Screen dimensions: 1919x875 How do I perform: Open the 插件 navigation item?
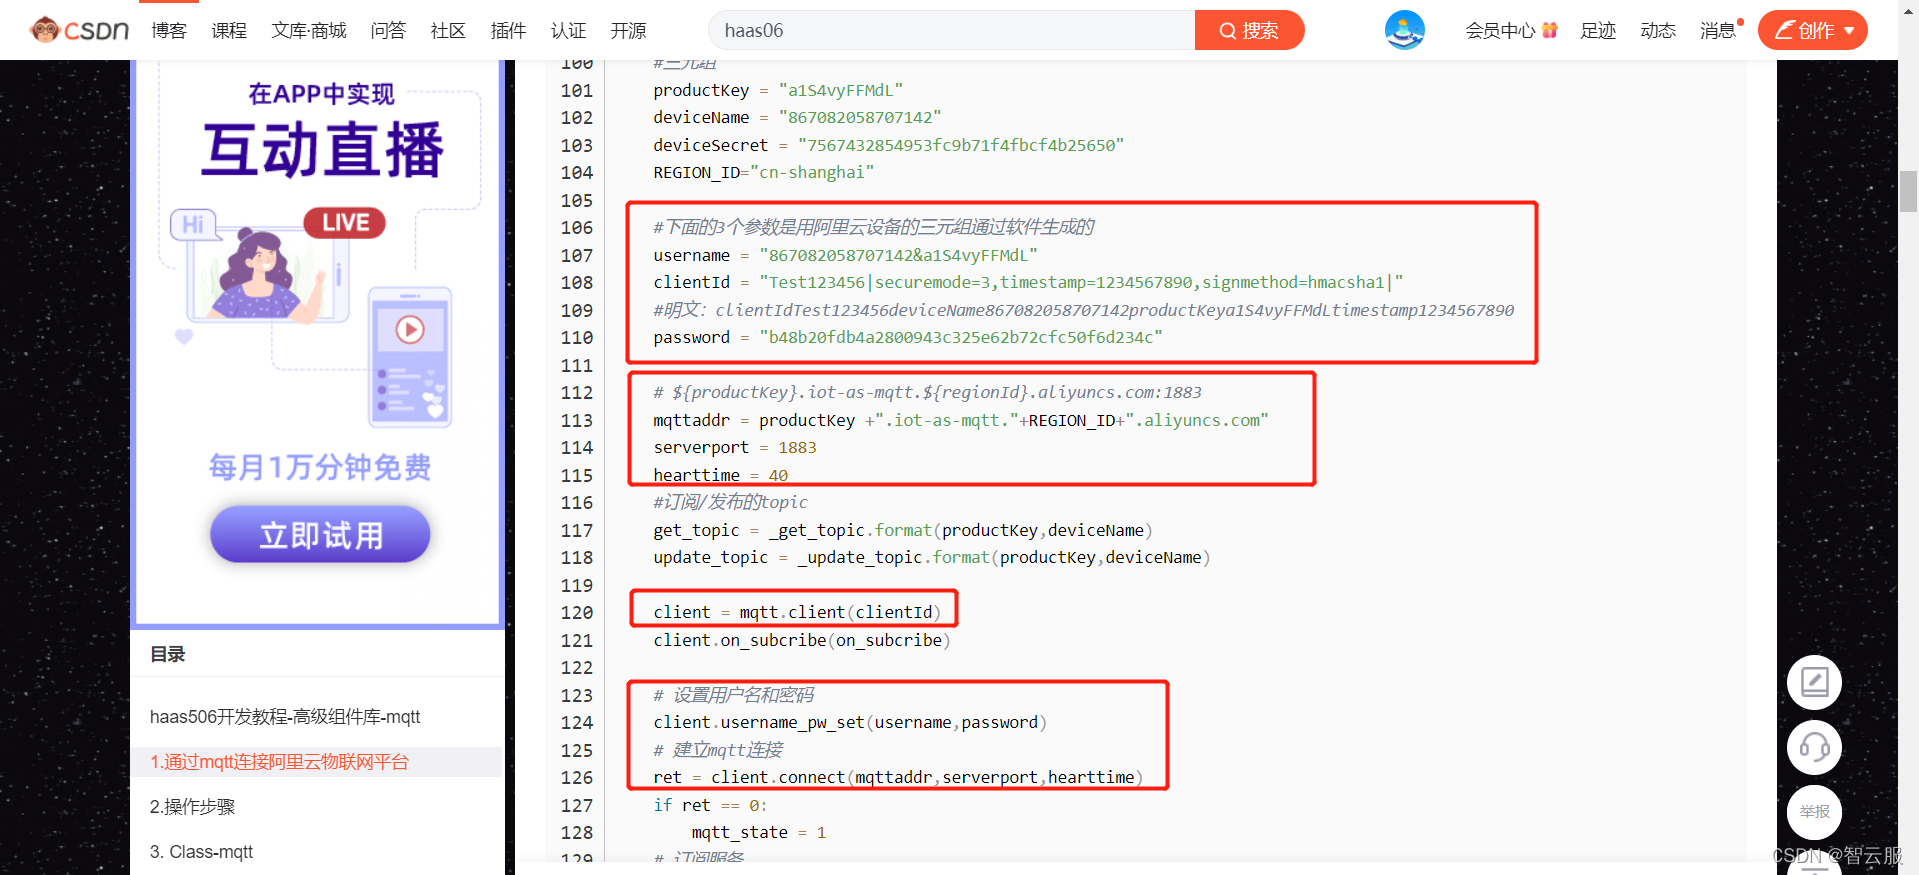(508, 30)
